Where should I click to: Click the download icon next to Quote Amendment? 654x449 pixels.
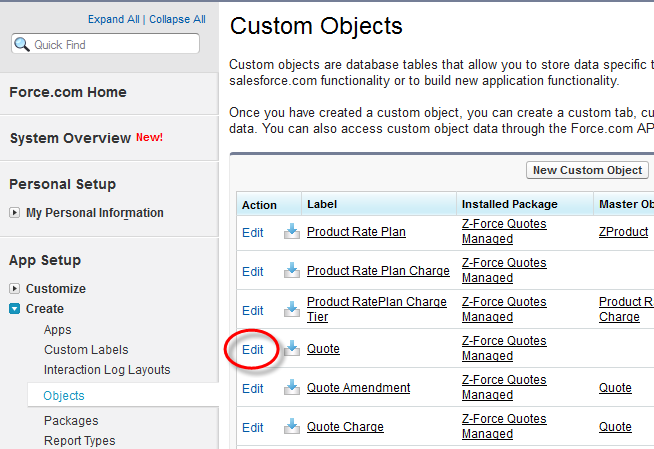pos(292,388)
